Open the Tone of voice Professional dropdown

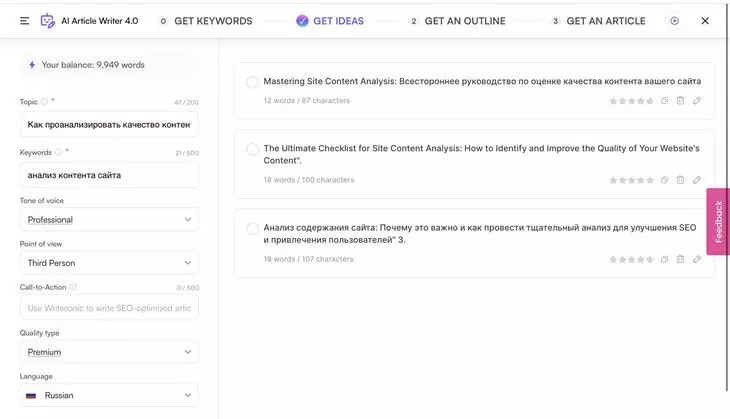point(109,219)
